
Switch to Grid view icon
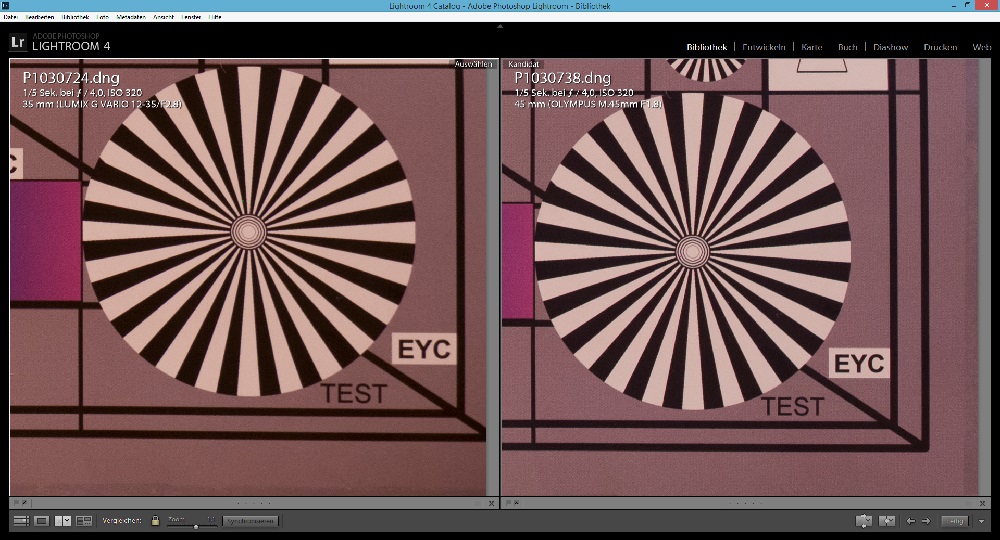[21, 521]
